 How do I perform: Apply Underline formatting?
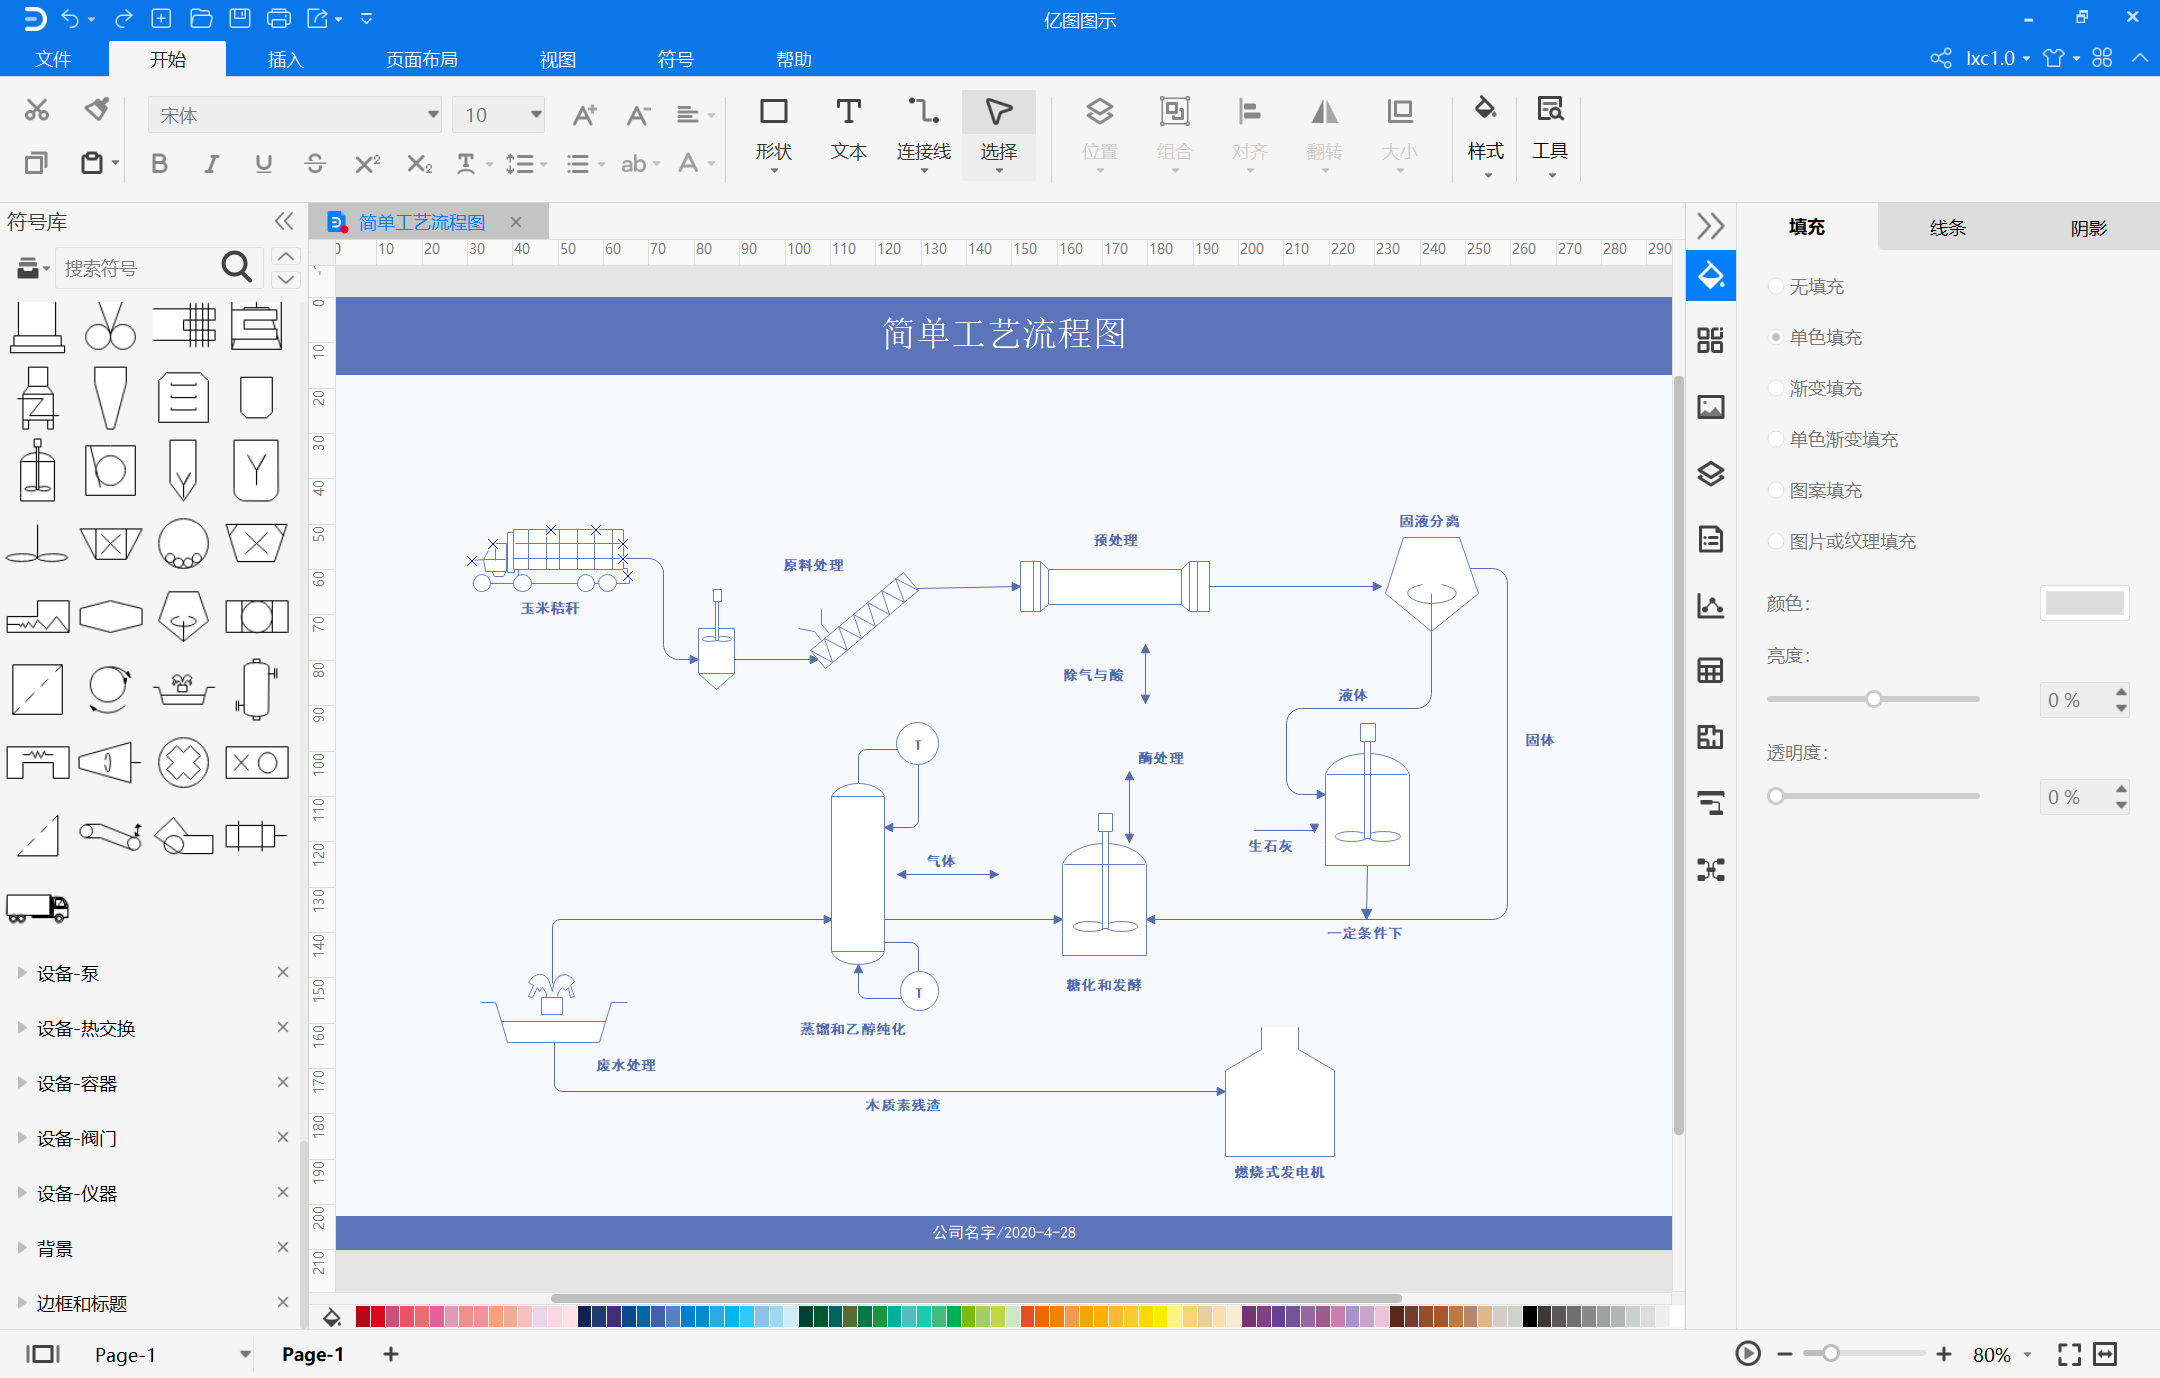[x=263, y=164]
